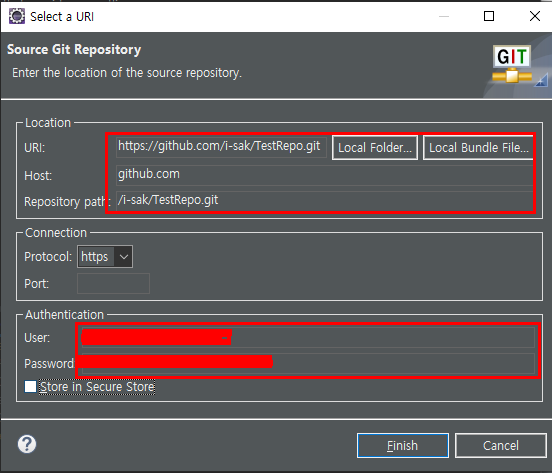Open the Protocol https dropdown
The width and height of the screenshot is (552, 473).
pyautogui.click(x=105, y=257)
